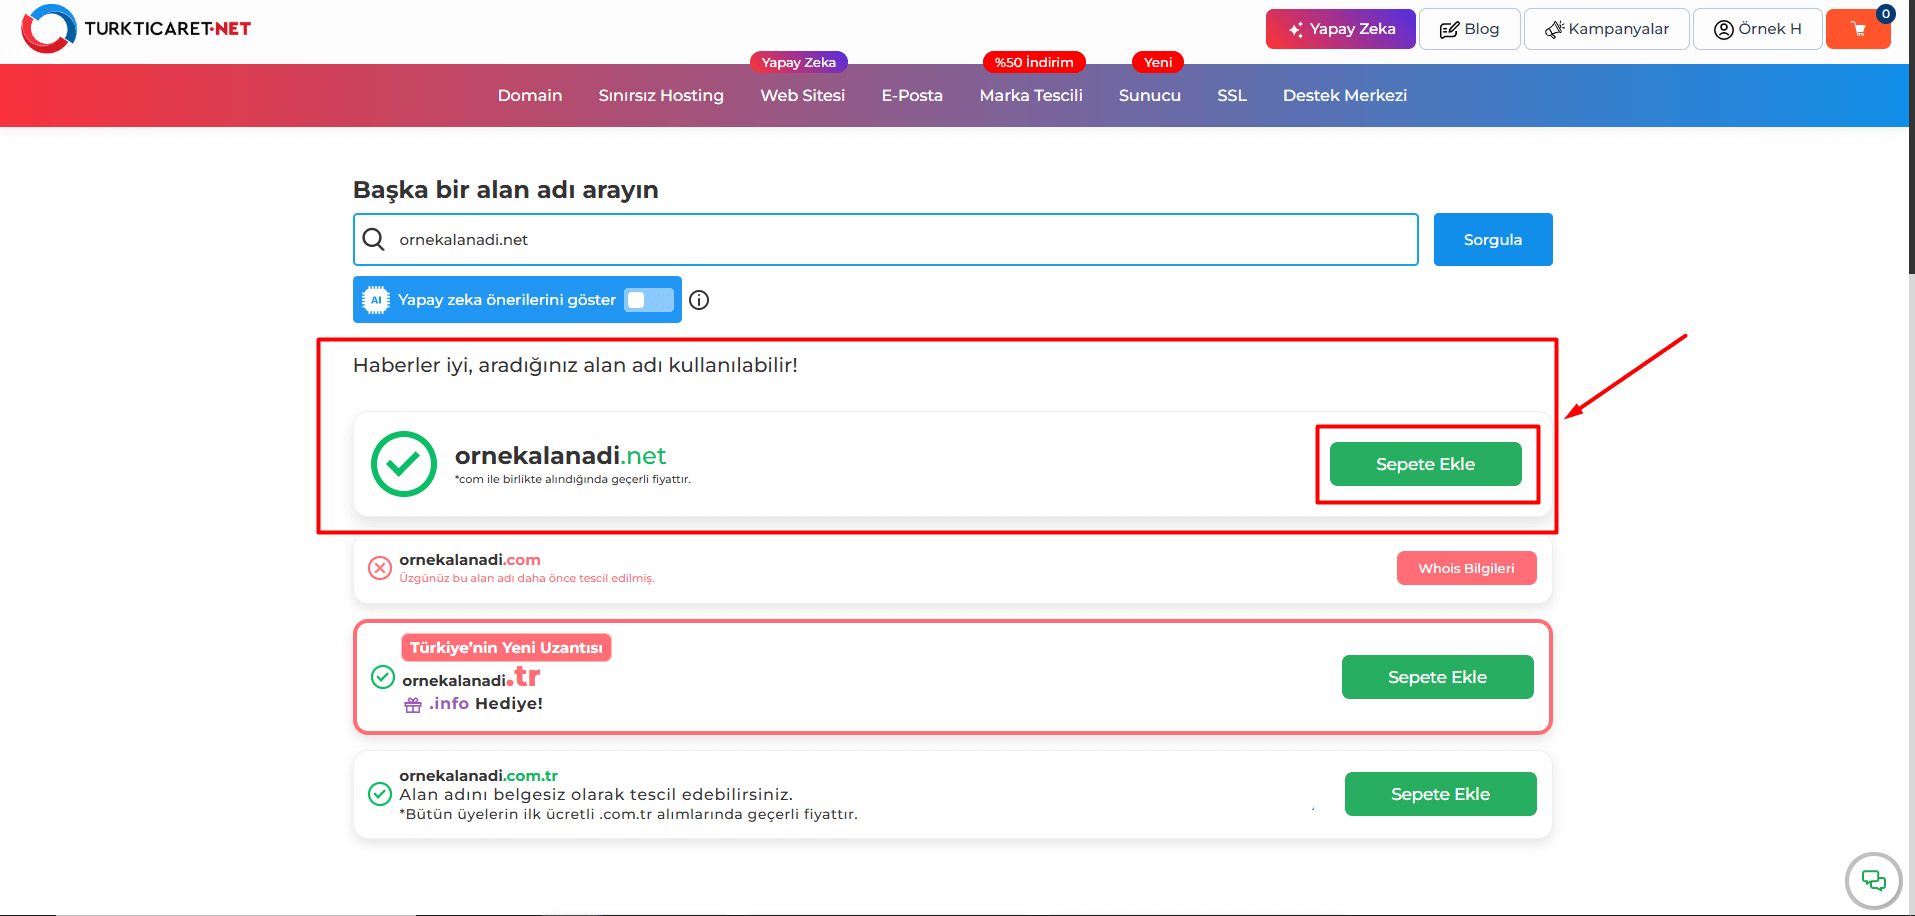The height and width of the screenshot is (916, 1915).
Task: Click the green checkmark for ornekalanadi.net
Action: click(403, 464)
